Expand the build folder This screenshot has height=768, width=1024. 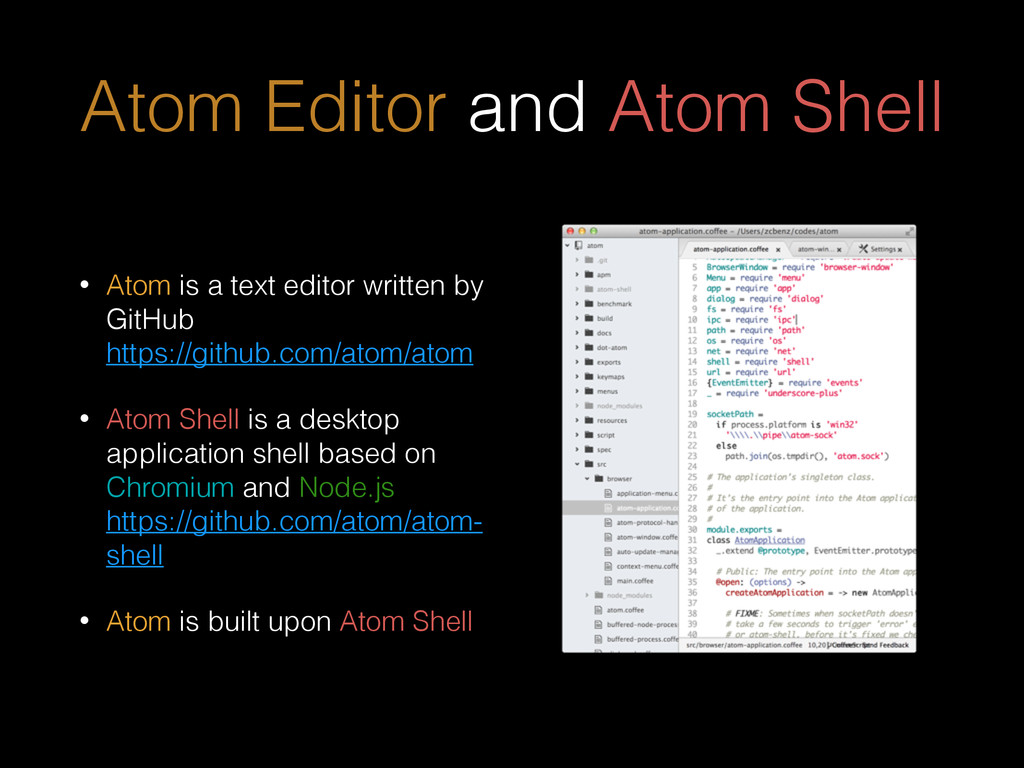click(577, 319)
